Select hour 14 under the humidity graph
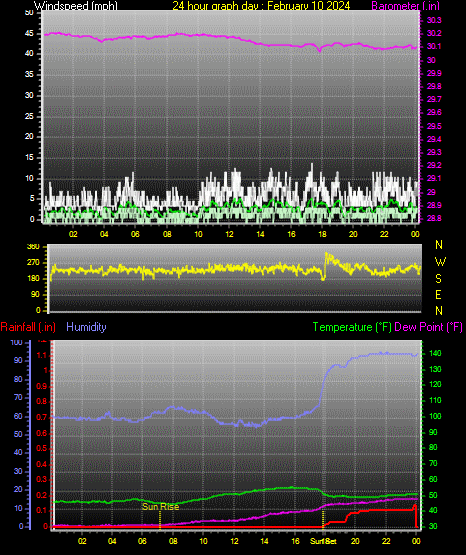Image resolution: width=466 pixels, height=555 pixels. click(x=264, y=541)
